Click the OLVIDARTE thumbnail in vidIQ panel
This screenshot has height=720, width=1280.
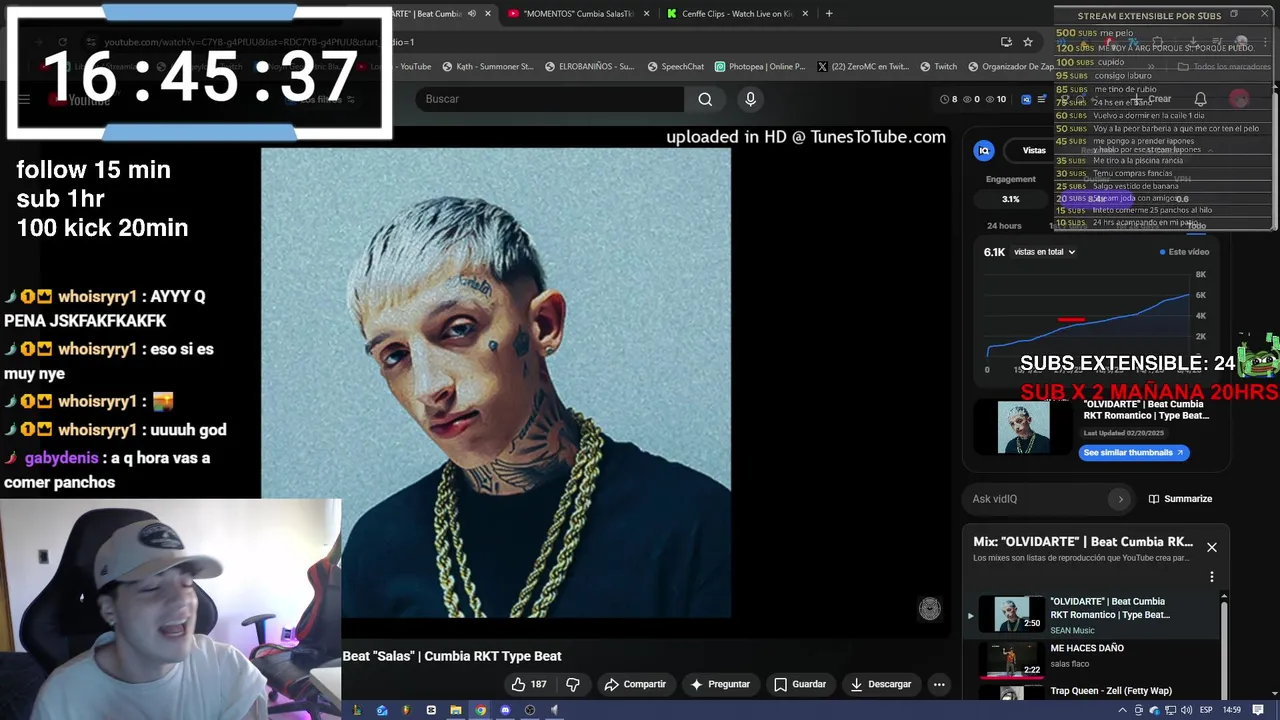tap(1023, 427)
